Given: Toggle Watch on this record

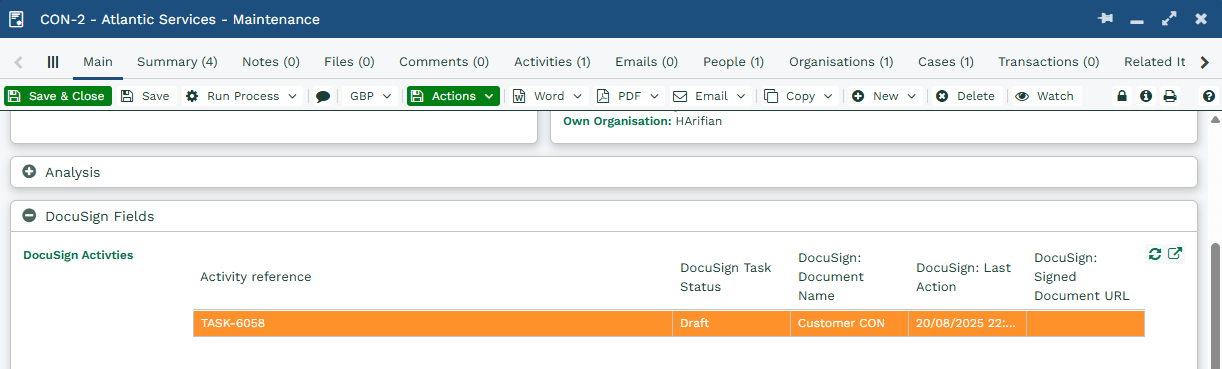Looking at the screenshot, I should (x=1044, y=96).
